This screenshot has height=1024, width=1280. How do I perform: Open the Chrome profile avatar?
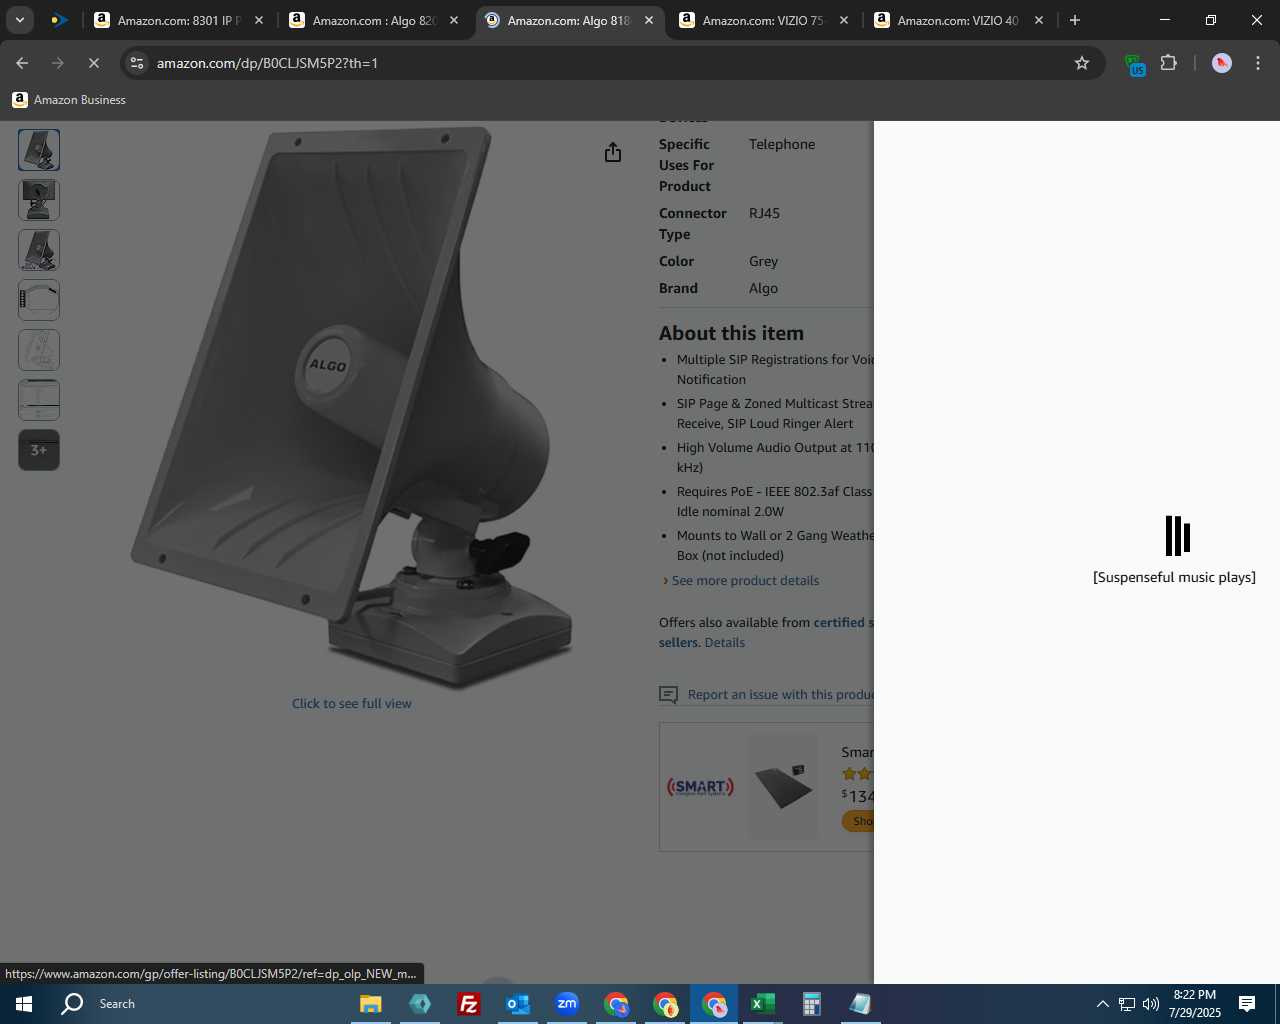coord(1222,63)
